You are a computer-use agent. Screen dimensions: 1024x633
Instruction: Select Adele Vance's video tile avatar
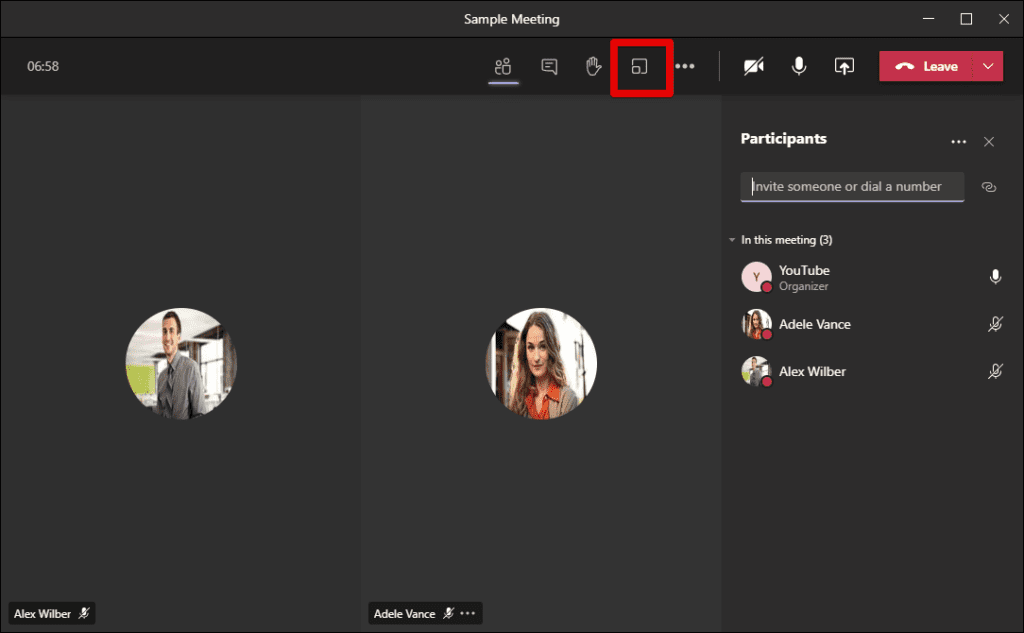tap(541, 363)
